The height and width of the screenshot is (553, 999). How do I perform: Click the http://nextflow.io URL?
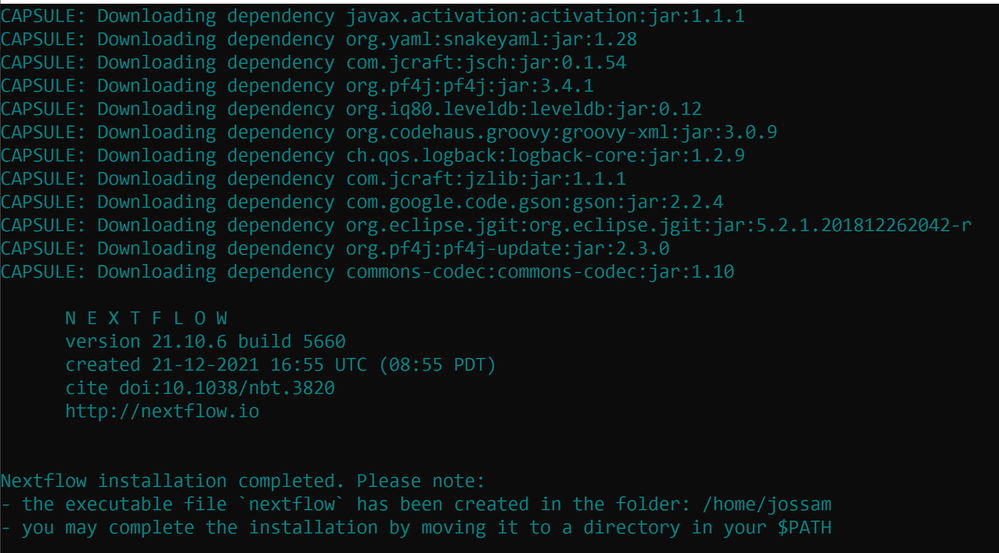point(162,411)
